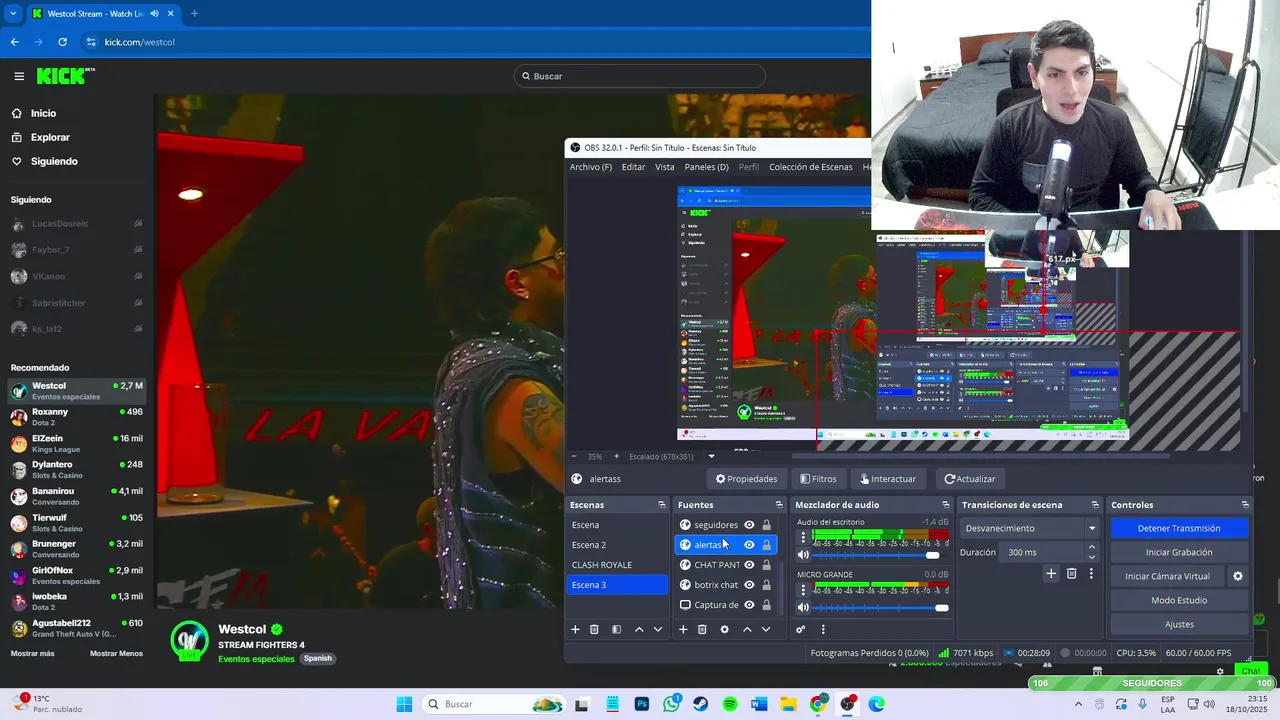The image size is (1280, 720).
Task: Open source properties gear in Fuentes toolbar
Action: tap(724, 629)
